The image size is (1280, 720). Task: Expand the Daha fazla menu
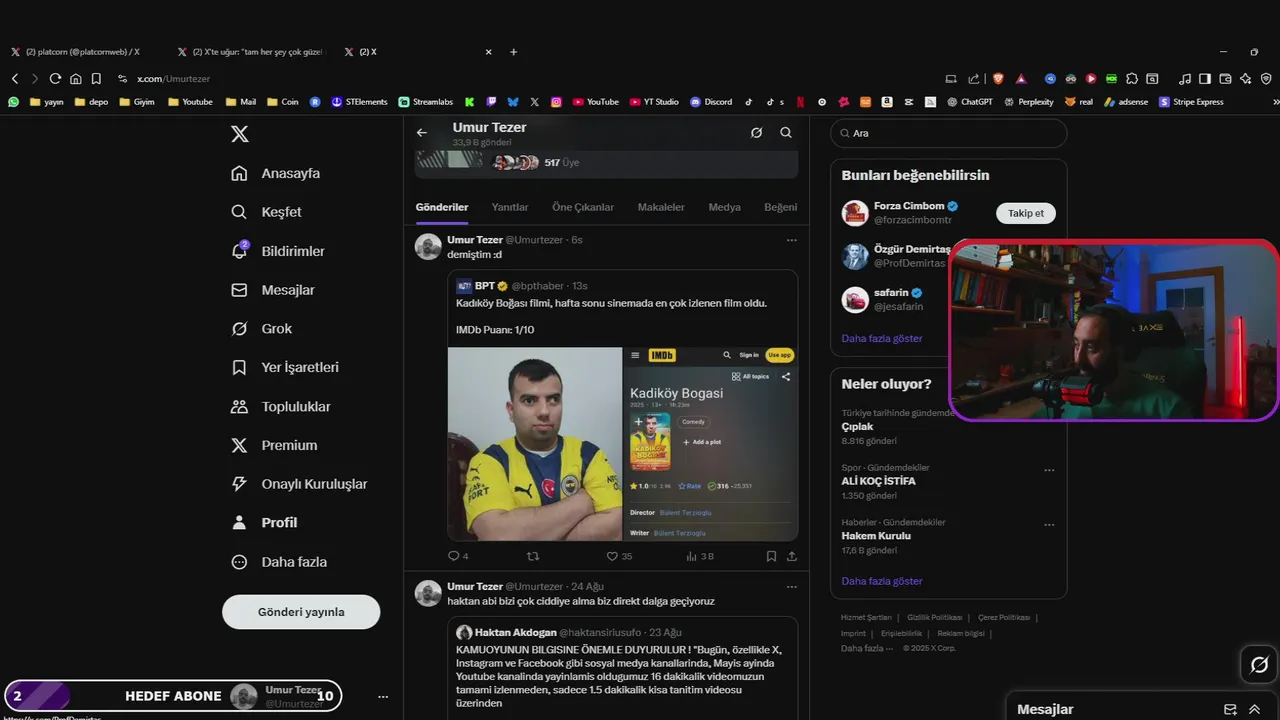pos(279,562)
